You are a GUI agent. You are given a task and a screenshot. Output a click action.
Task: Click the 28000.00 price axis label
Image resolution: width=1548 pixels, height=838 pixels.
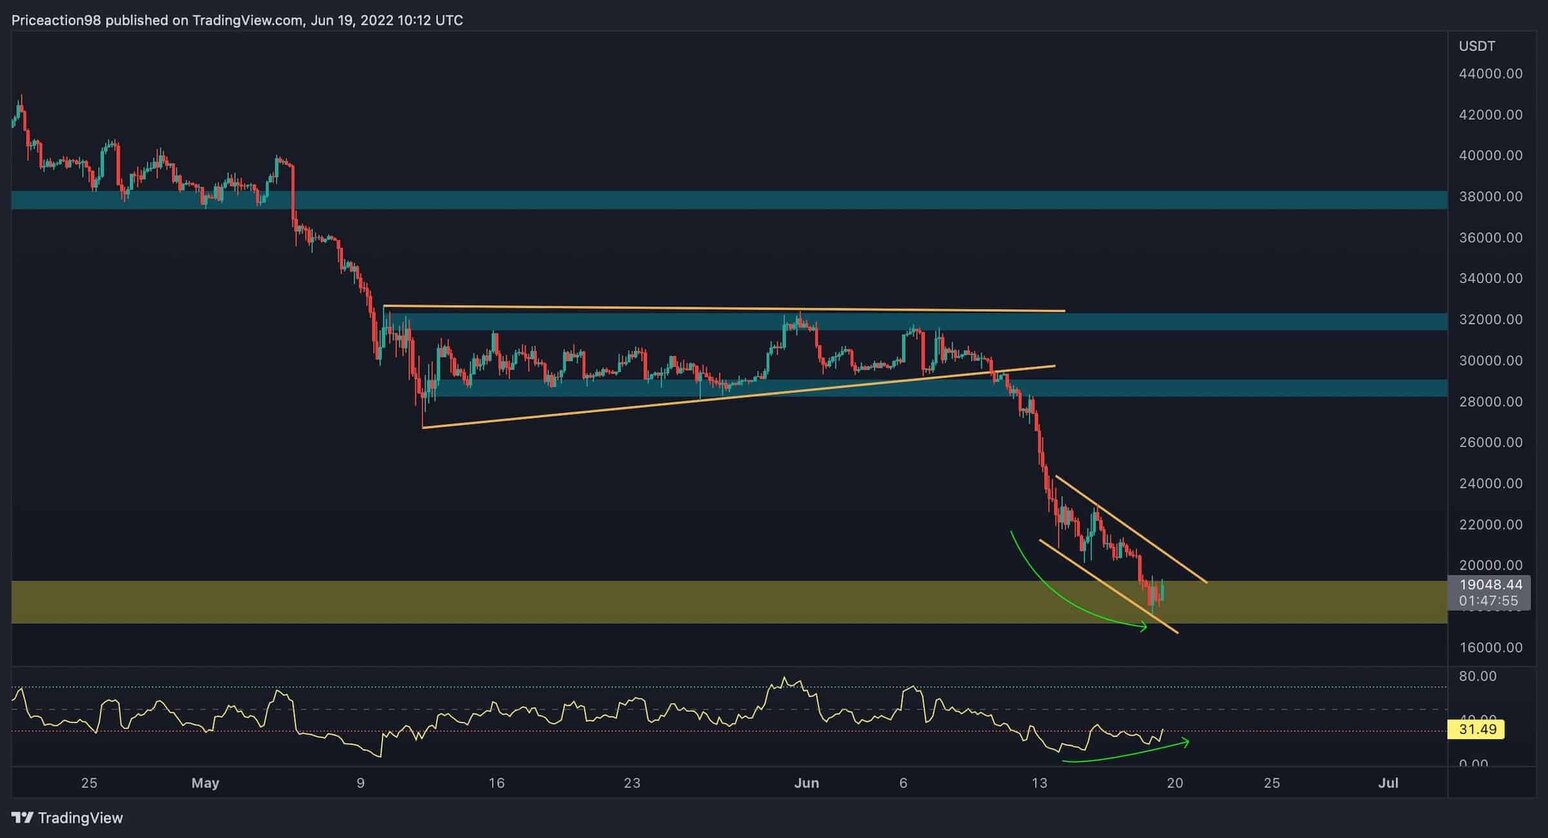(x=1491, y=402)
